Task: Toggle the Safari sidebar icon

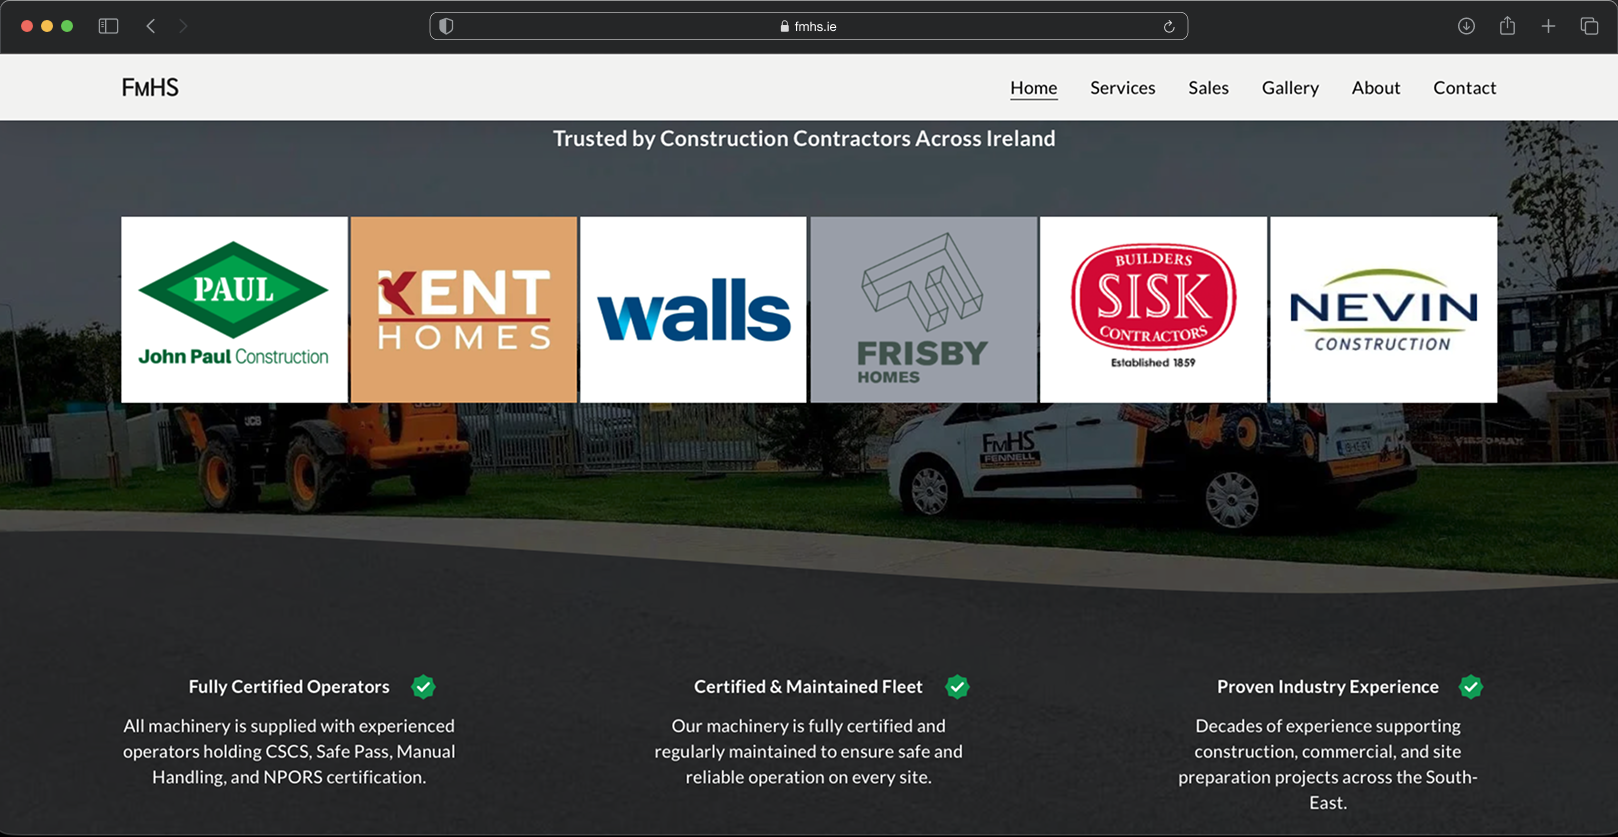Action: (x=108, y=26)
